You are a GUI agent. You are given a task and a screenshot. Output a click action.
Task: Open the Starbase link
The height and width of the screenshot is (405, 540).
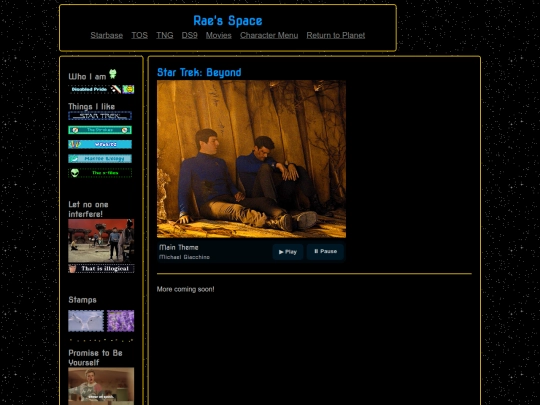coord(106,35)
